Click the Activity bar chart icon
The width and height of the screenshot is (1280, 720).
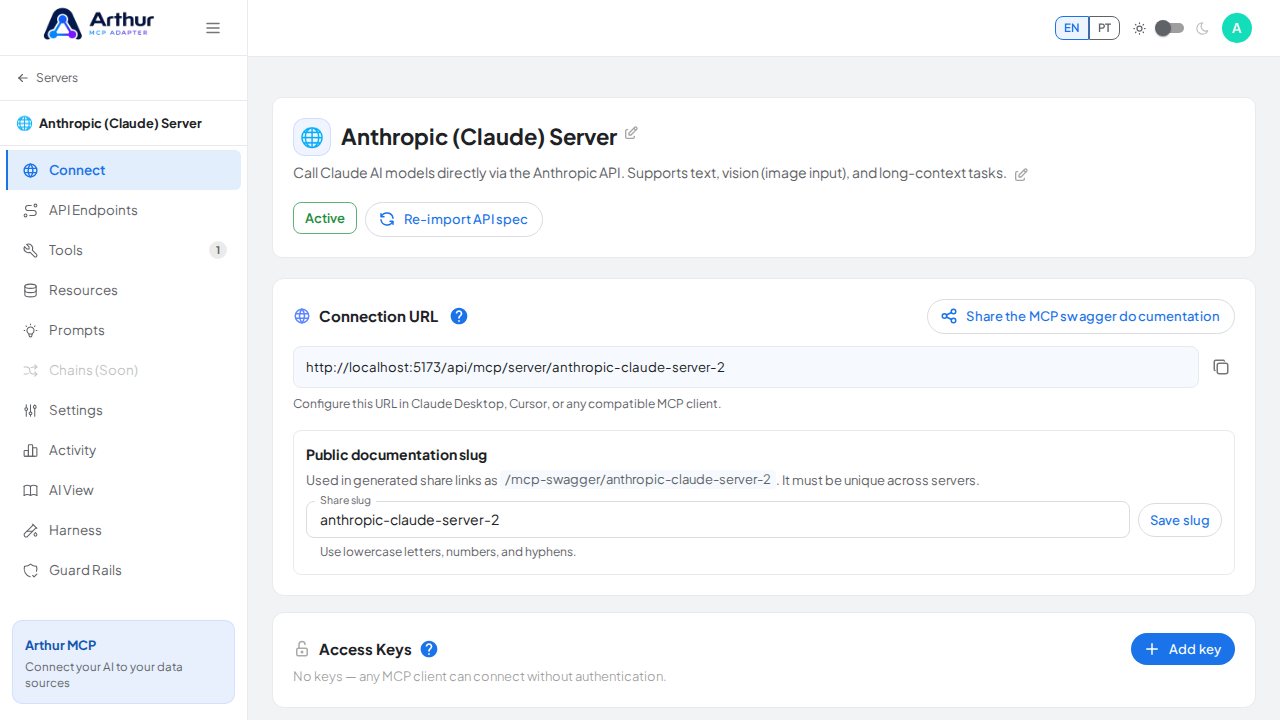pos(30,450)
